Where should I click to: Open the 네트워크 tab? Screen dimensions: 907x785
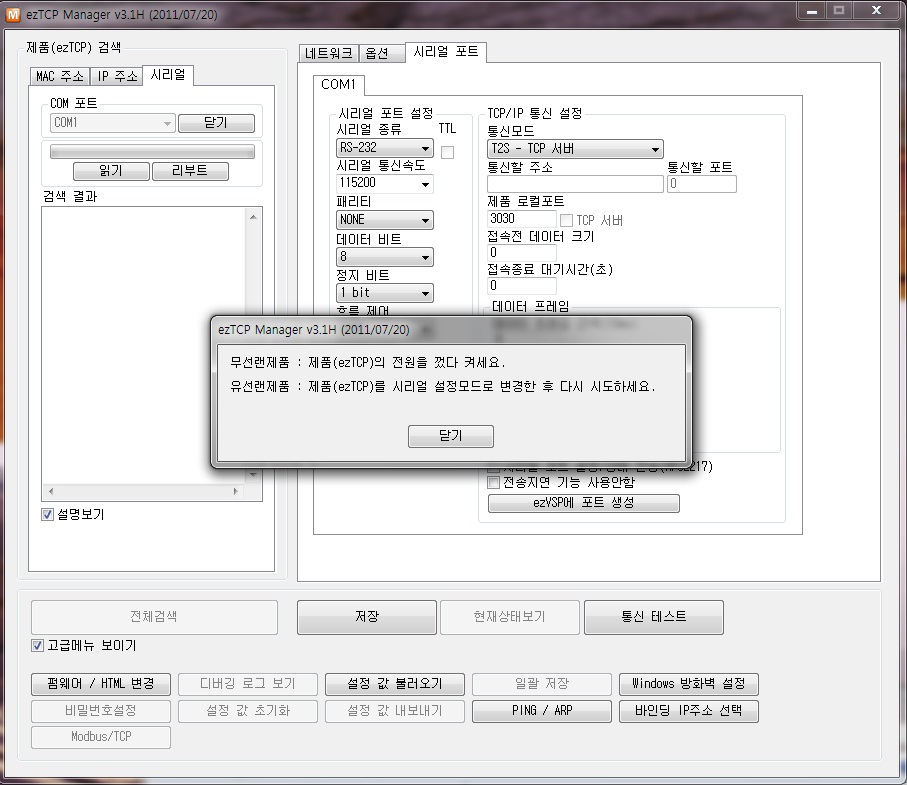point(329,53)
